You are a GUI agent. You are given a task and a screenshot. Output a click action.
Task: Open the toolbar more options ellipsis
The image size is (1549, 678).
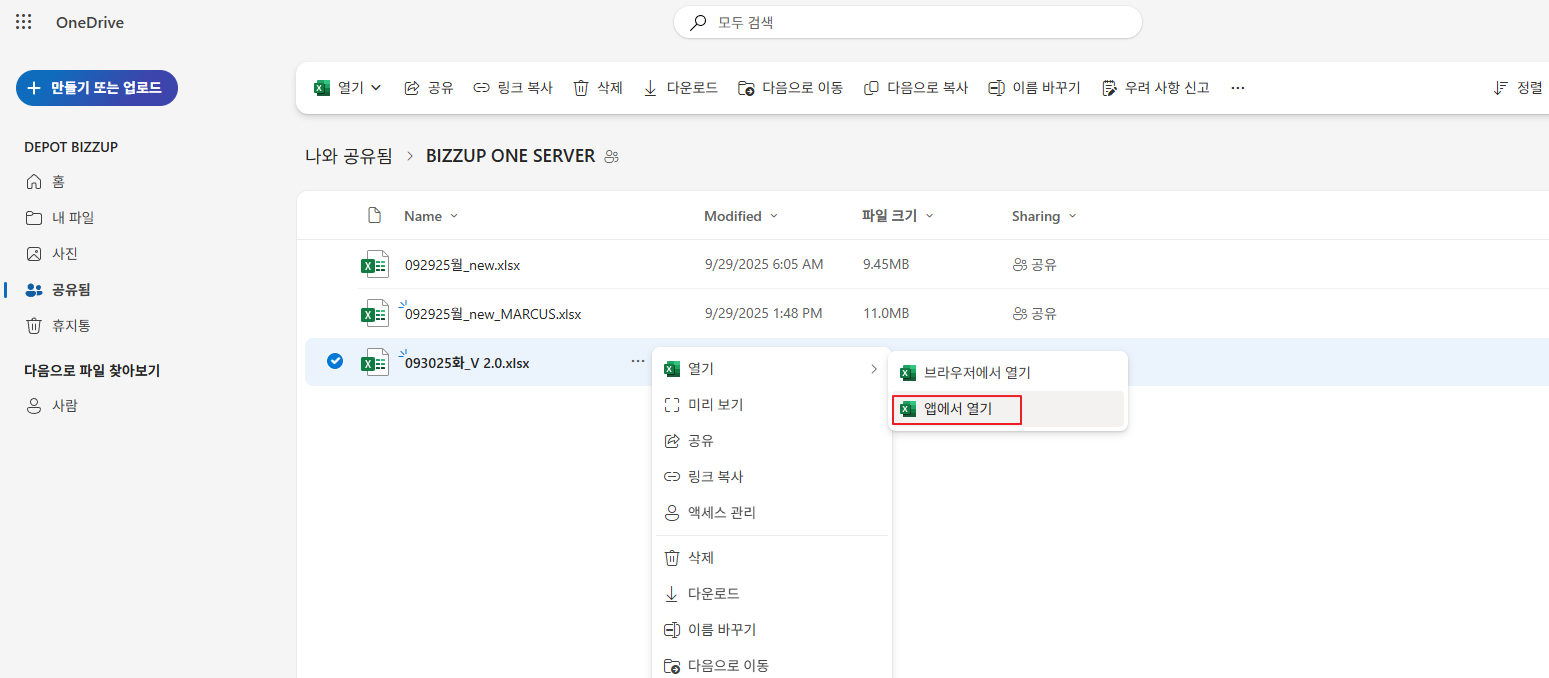pos(1238,88)
